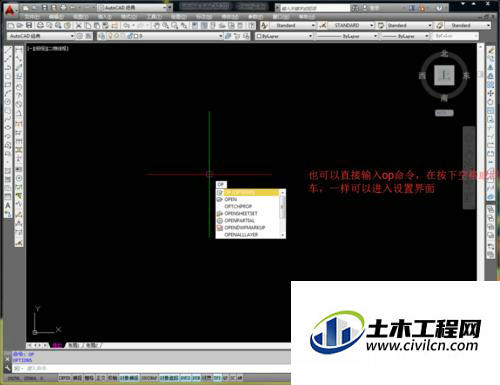Click Layer Previous icon
Viewport: 500px width, 385px height.
237,36
